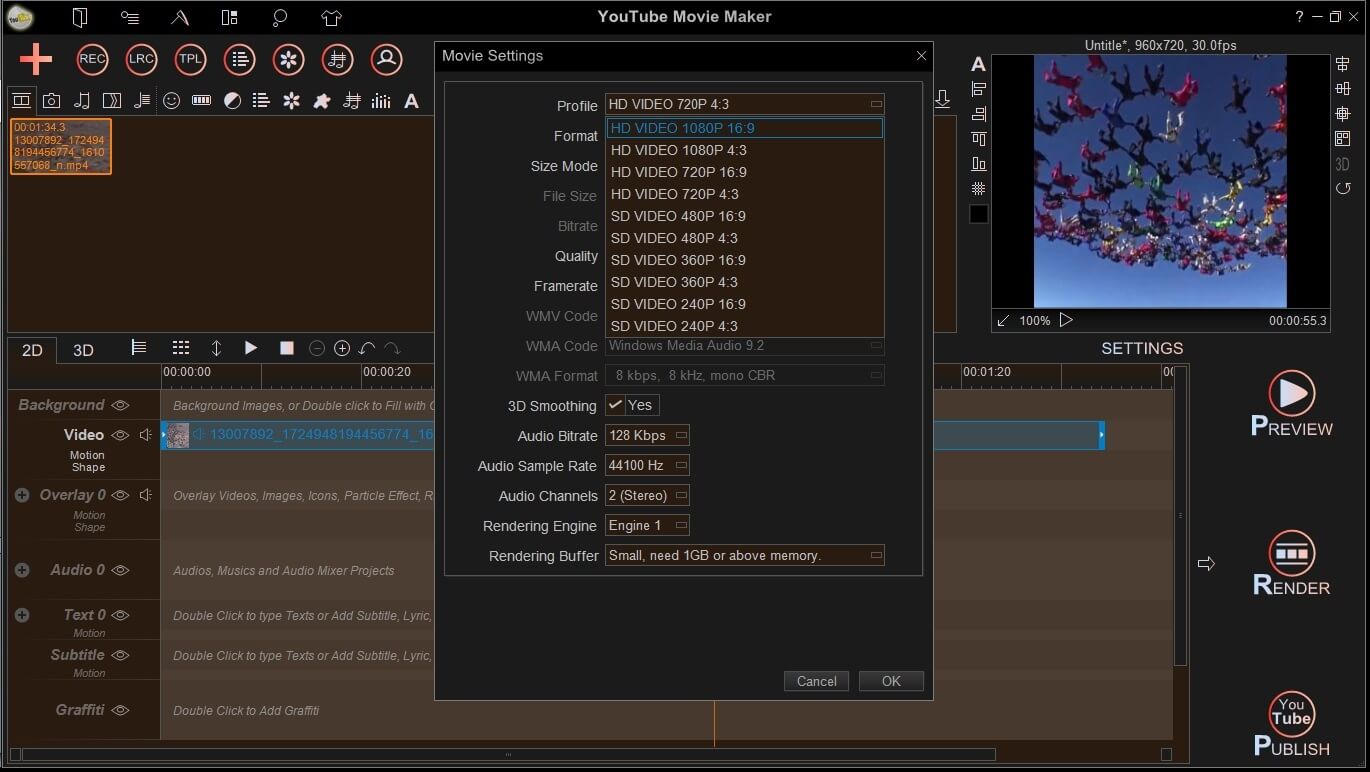This screenshot has width=1370, height=772.
Task: Select the 13007892 video clip on the timeline
Action: pos(300,435)
